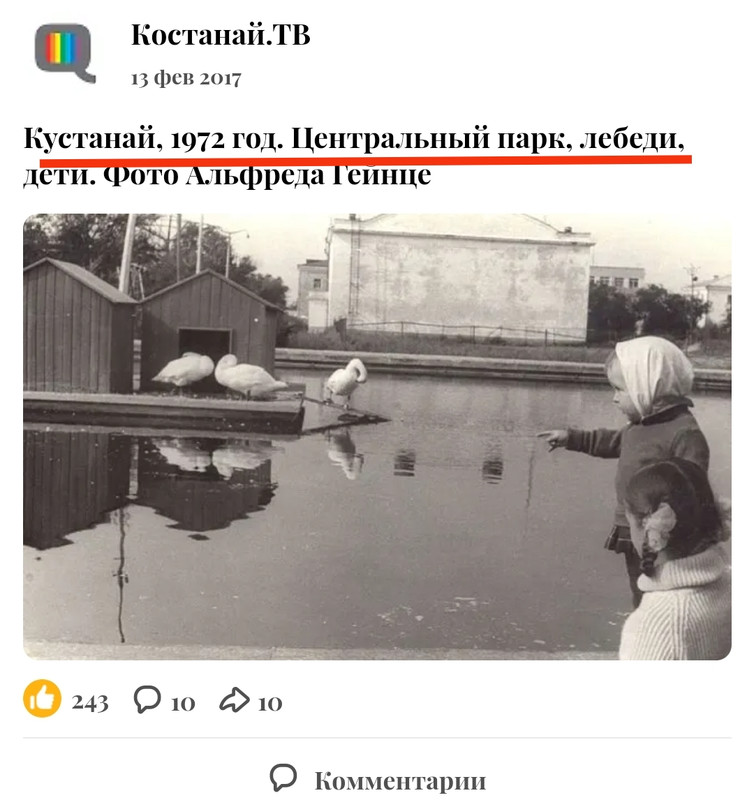Click the lone swan standing on the ramp
This screenshot has height=800, width=754.
(x=345, y=381)
